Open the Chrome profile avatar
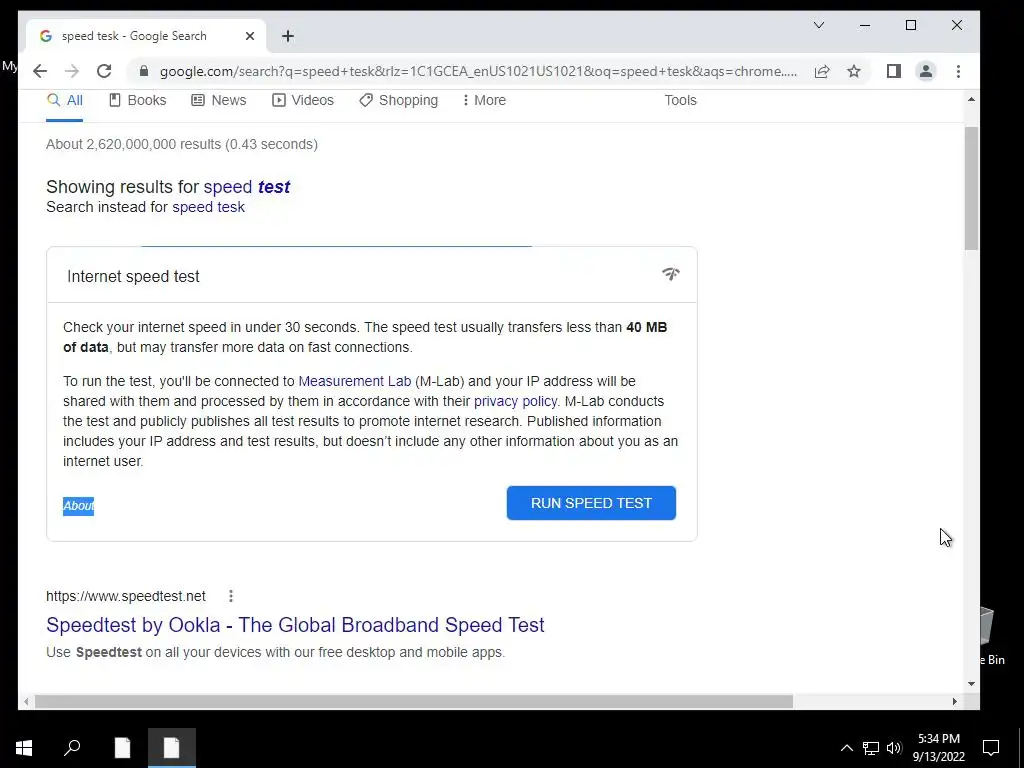Screen dimensions: 1024x768 click(925, 71)
